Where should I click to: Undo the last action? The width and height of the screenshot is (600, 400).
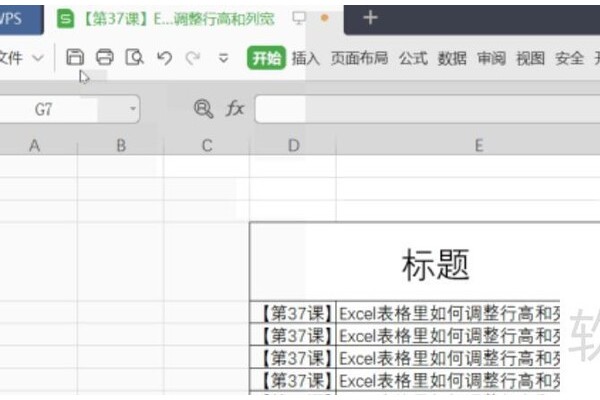(165, 58)
